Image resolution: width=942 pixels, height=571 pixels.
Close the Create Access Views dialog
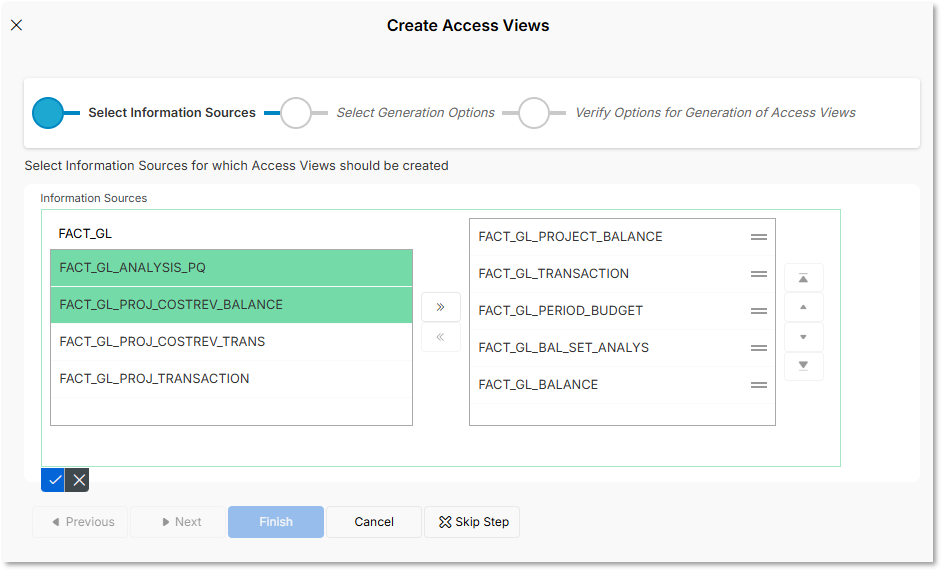[x=17, y=25]
